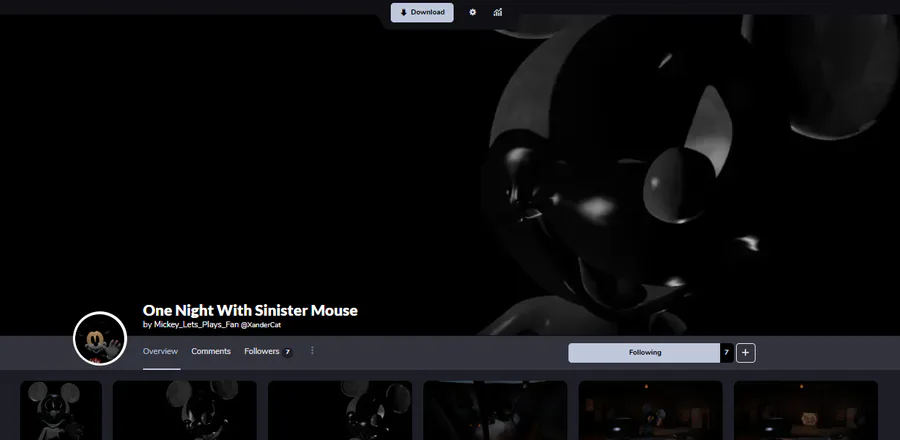Switch to the Comments tab
Image resolution: width=900 pixels, height=440 pixels.
(x=211, y=351)
